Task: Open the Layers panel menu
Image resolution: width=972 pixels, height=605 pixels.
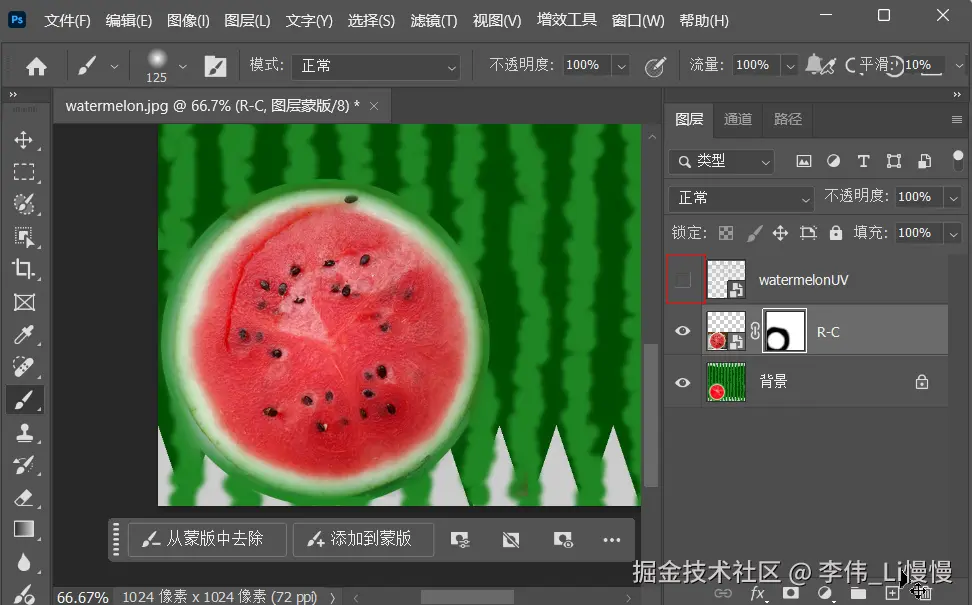Action: tap(957, 120)
